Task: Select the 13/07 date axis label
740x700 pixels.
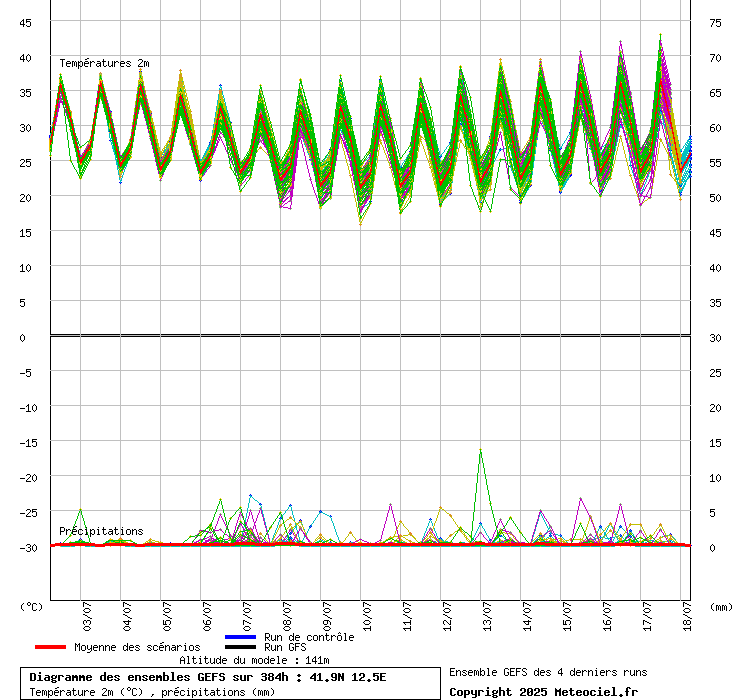Action: click(488, 616)
